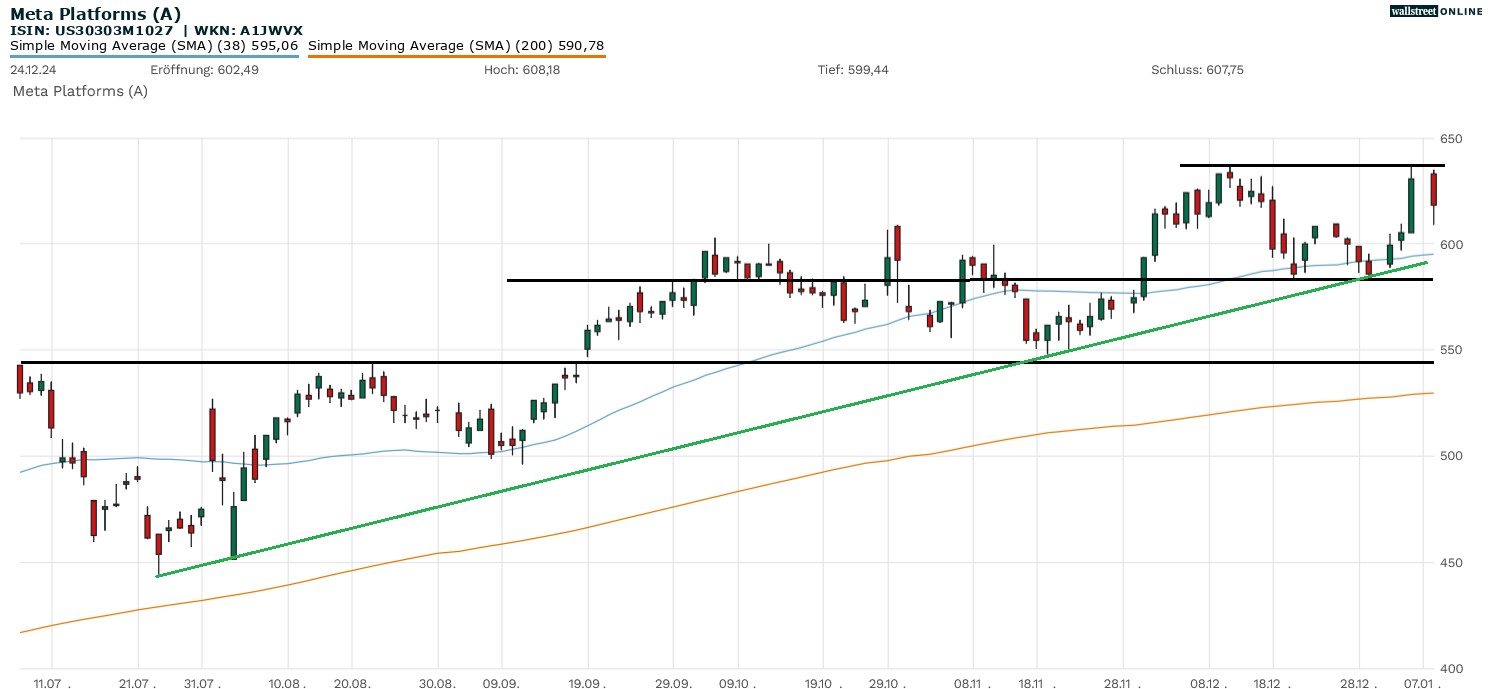Click the blue SMA 38 legend line
Viewport: 1490px width, 689px height.
(154, 56)
